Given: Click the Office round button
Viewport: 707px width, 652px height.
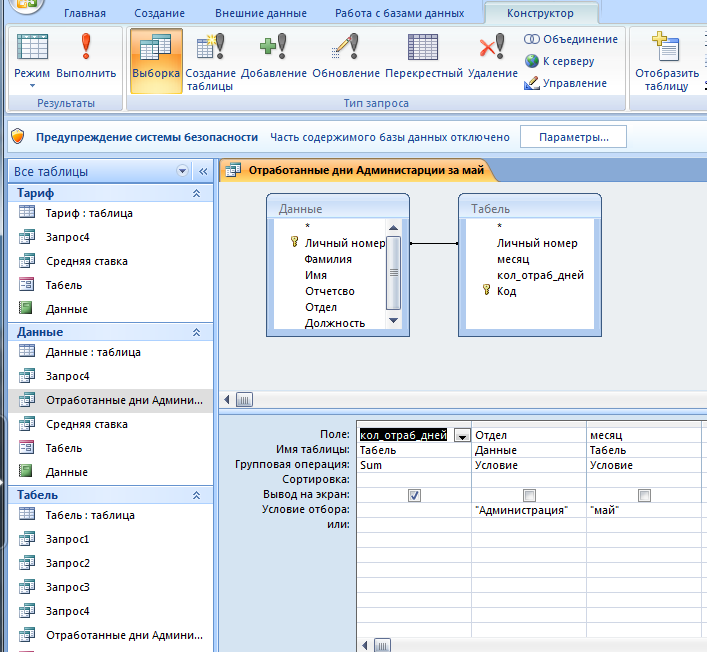Looking at the screenshot, I should click(26, 5).
